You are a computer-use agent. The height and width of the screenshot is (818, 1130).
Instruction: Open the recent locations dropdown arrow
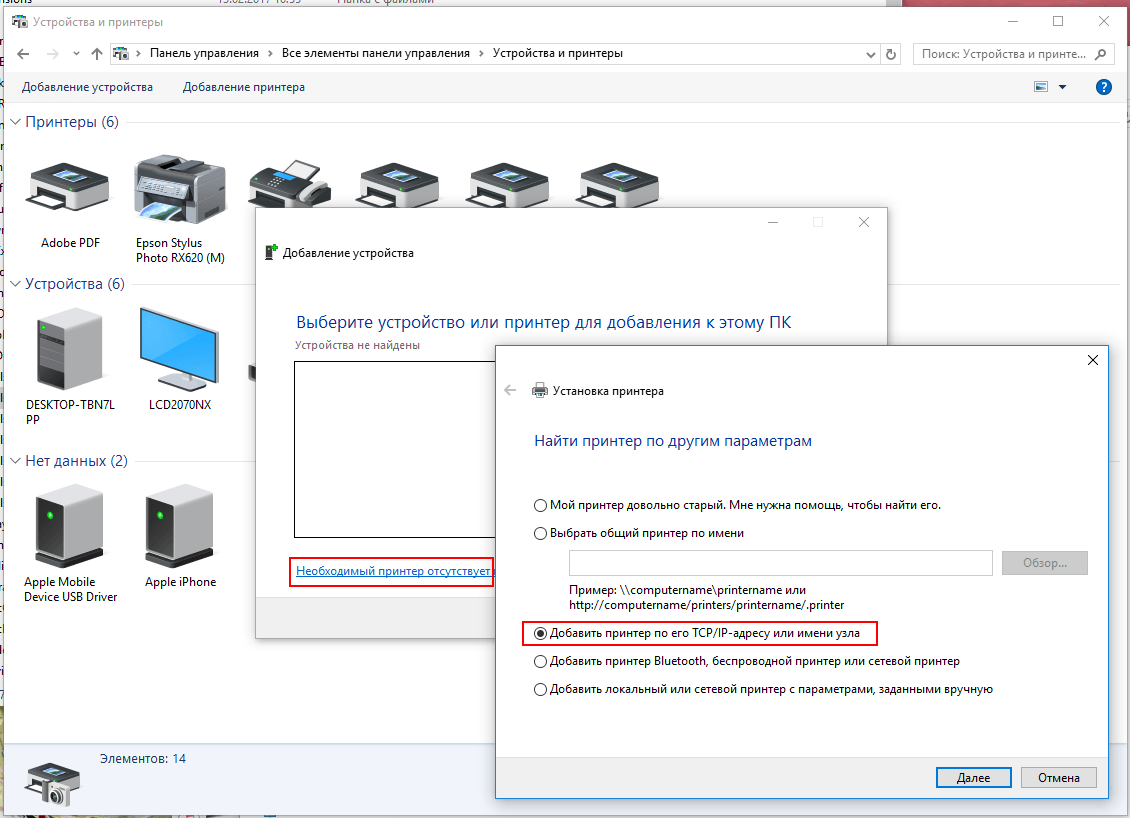click(x=76, y=53)
